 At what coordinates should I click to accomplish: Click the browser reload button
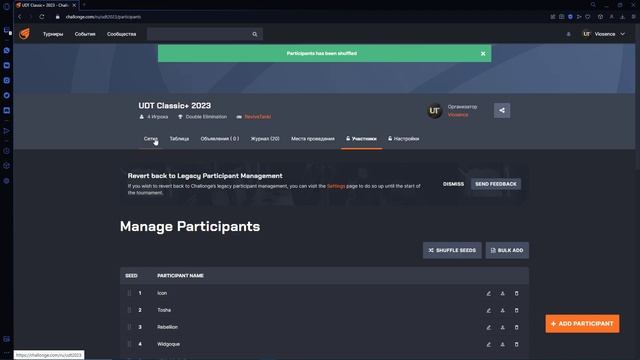(x=42, y=17)
